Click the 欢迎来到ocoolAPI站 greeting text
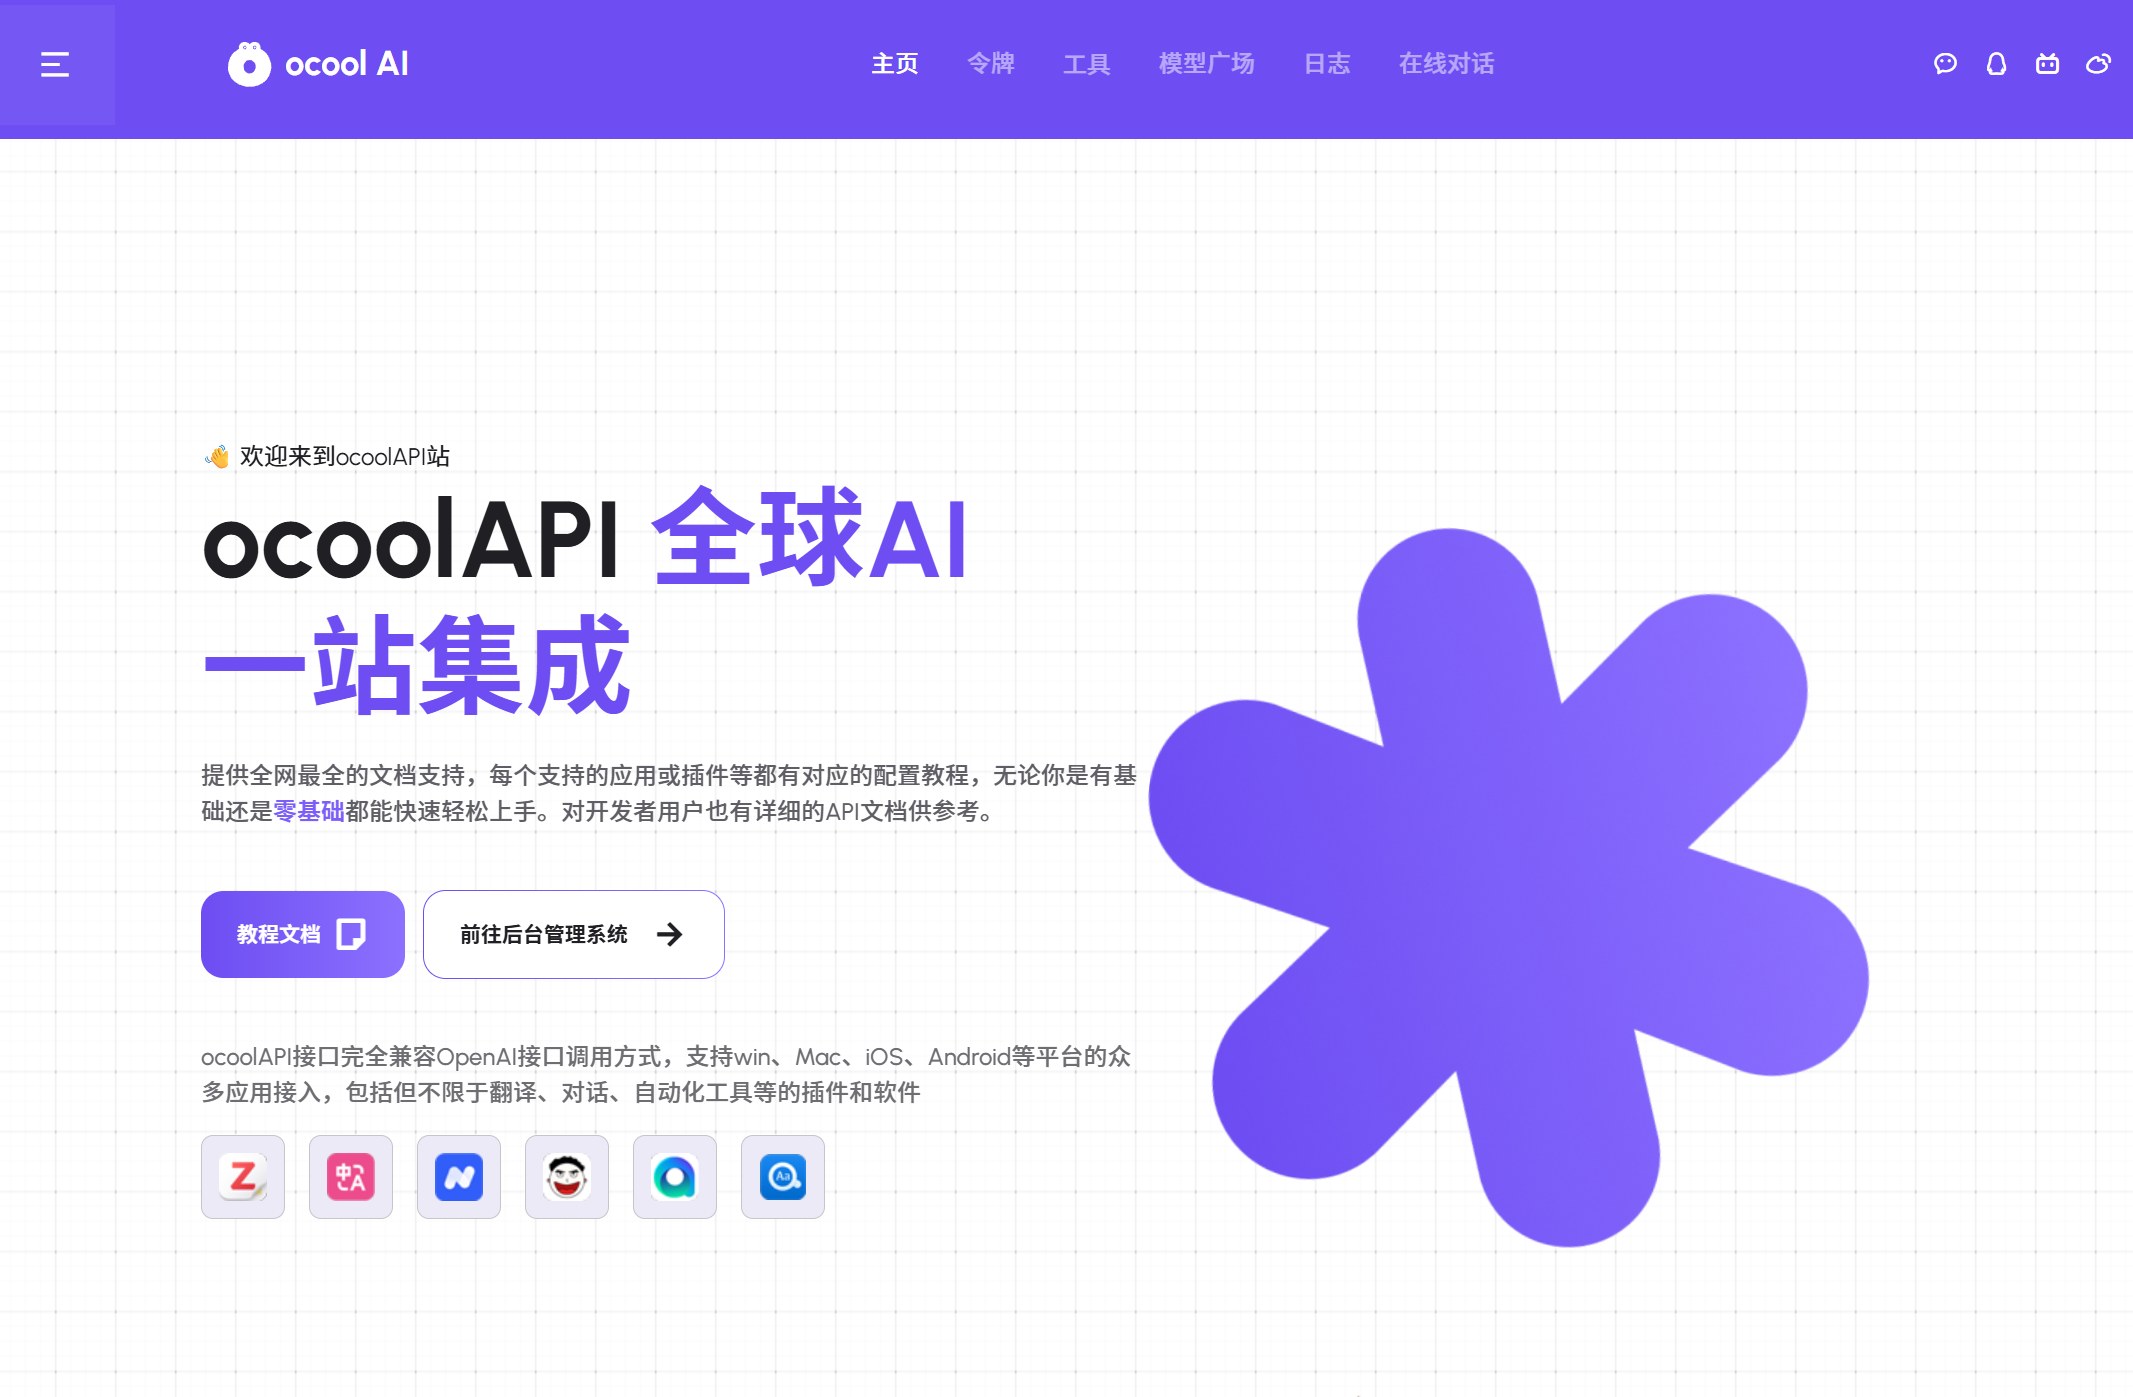 (x=345, y=456)
